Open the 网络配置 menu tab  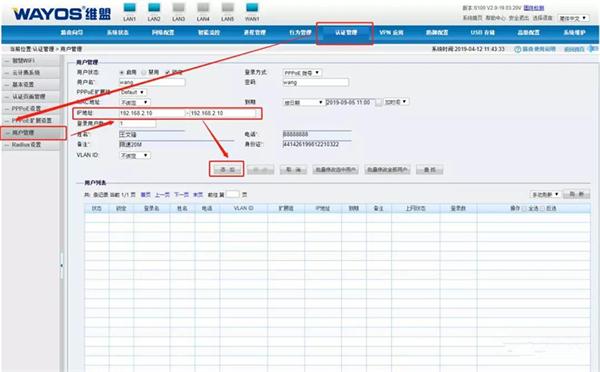163,33
